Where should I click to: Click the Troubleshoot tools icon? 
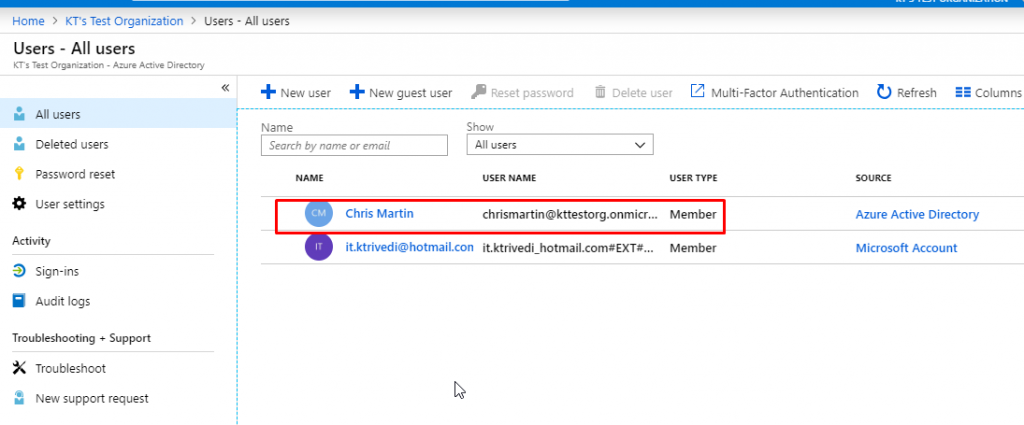point(20,368)
